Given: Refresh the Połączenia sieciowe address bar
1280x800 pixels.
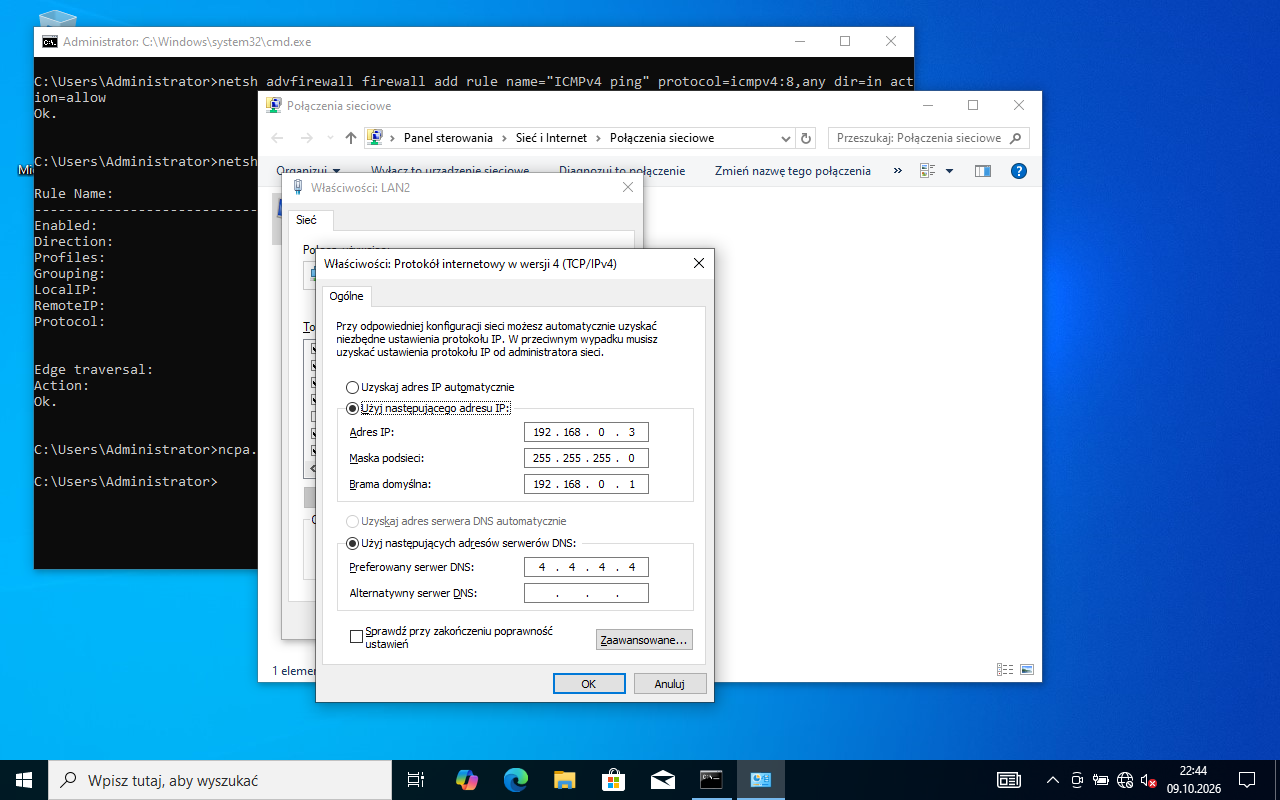Looking at the screenshot, I should click(x=807, y=138).
